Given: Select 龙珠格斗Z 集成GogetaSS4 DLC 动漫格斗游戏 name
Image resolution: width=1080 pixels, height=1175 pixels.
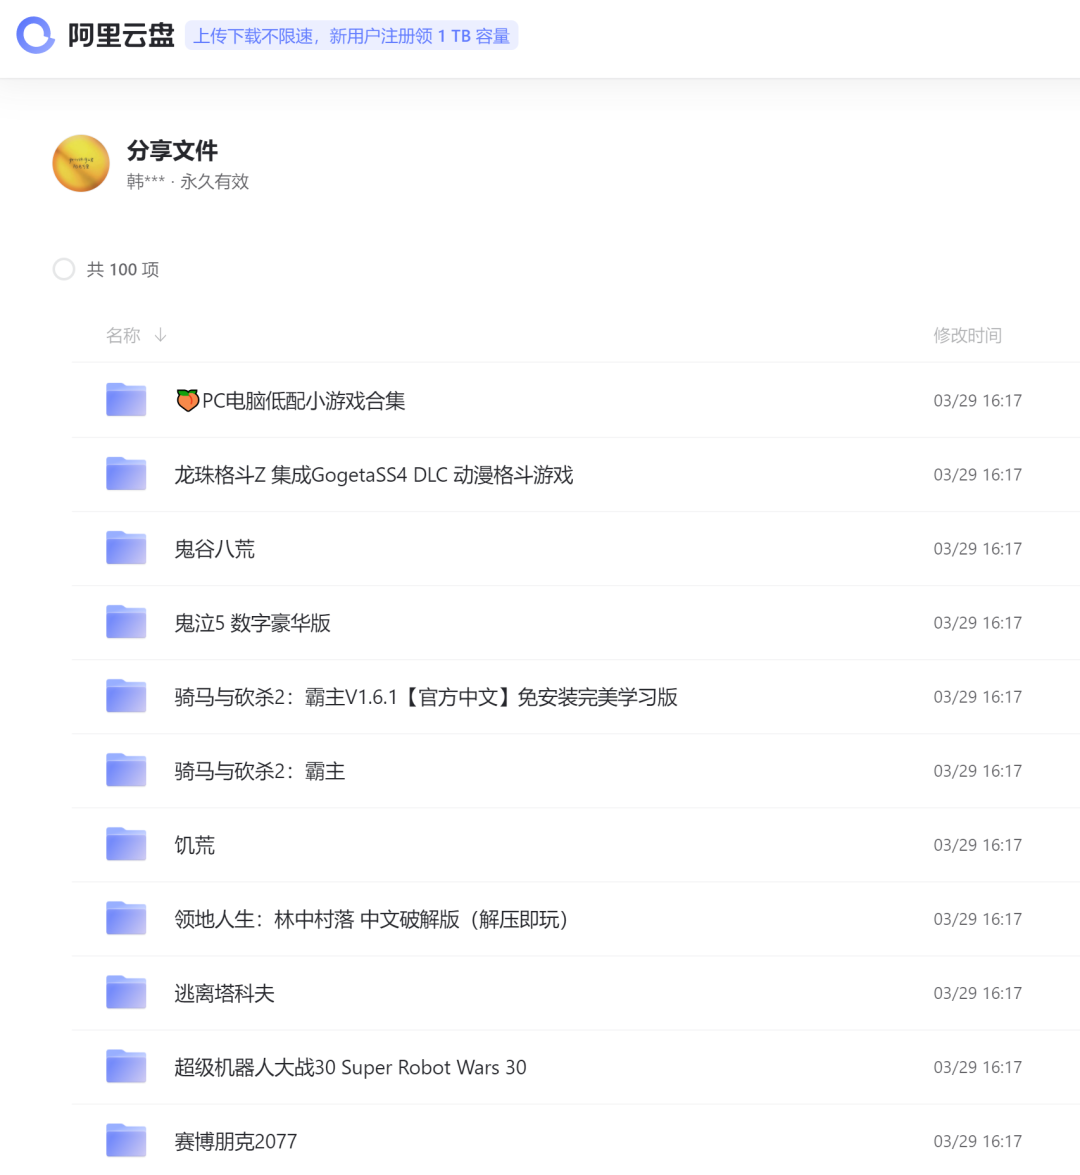Looking at the screenshot, I should pyautogui.click(x=374, y=475).
